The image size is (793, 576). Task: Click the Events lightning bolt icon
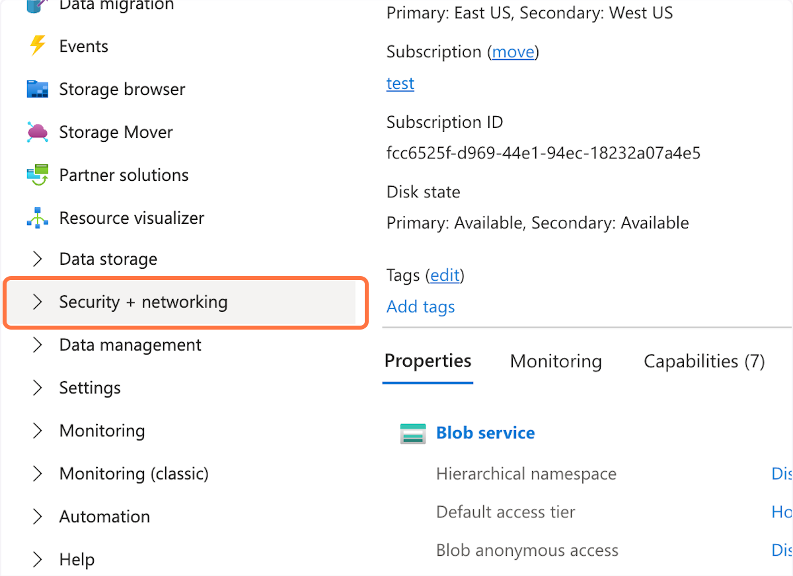38,46
